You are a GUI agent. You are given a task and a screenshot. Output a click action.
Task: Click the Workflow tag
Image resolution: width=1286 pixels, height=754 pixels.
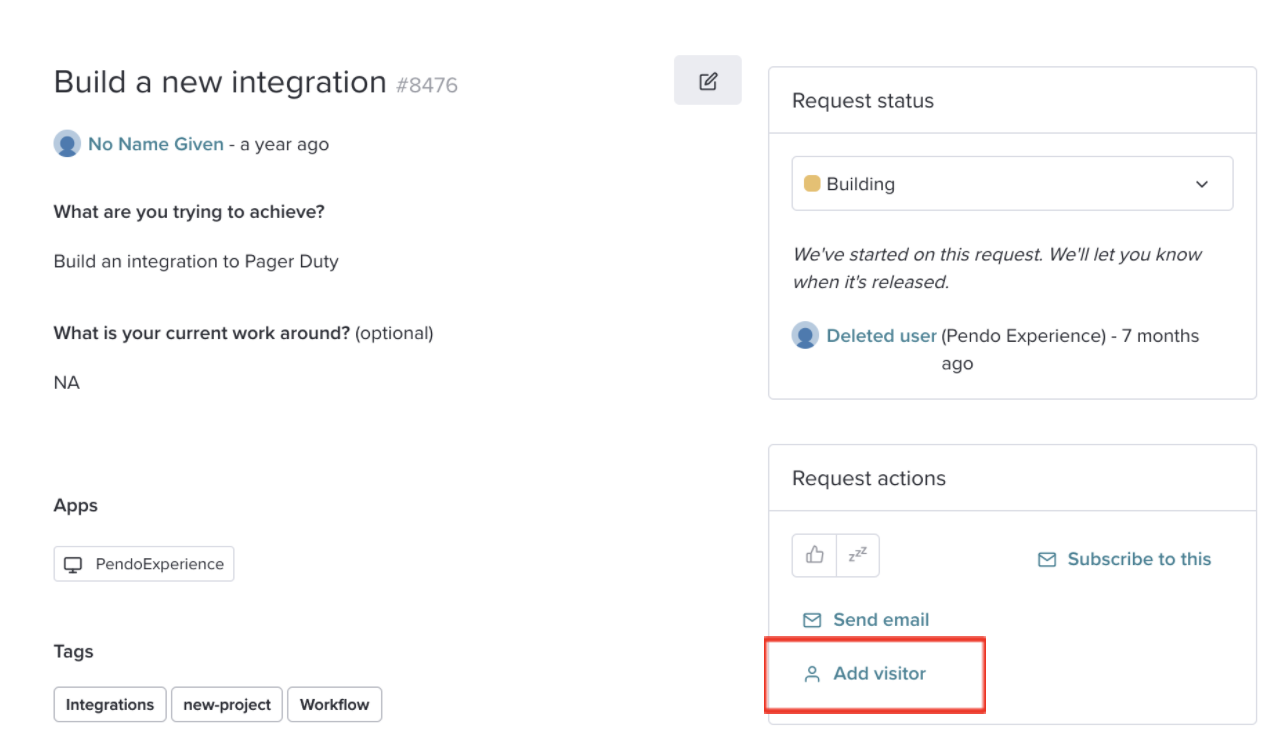tap(334, 704)
